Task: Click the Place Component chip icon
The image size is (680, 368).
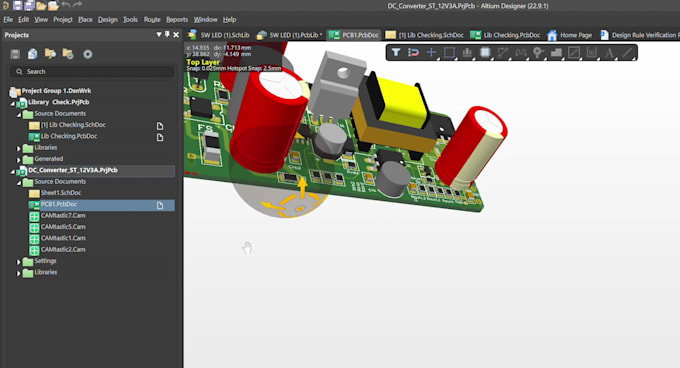Action: pos(485,52)
